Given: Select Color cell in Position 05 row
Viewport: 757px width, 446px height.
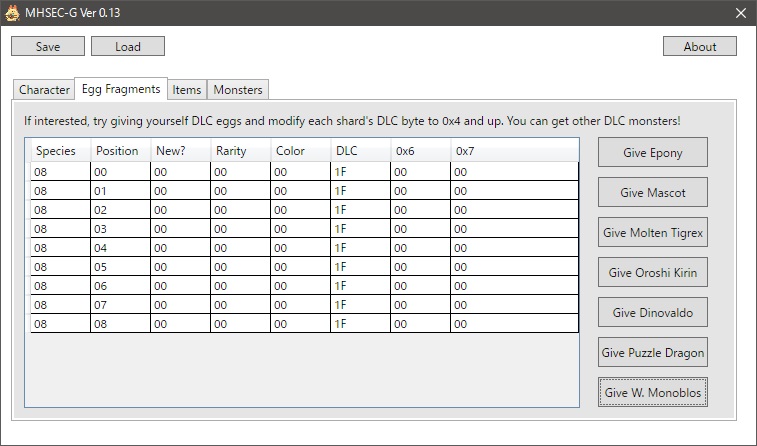Looking at the screenshot, I should tap(300, 267).
